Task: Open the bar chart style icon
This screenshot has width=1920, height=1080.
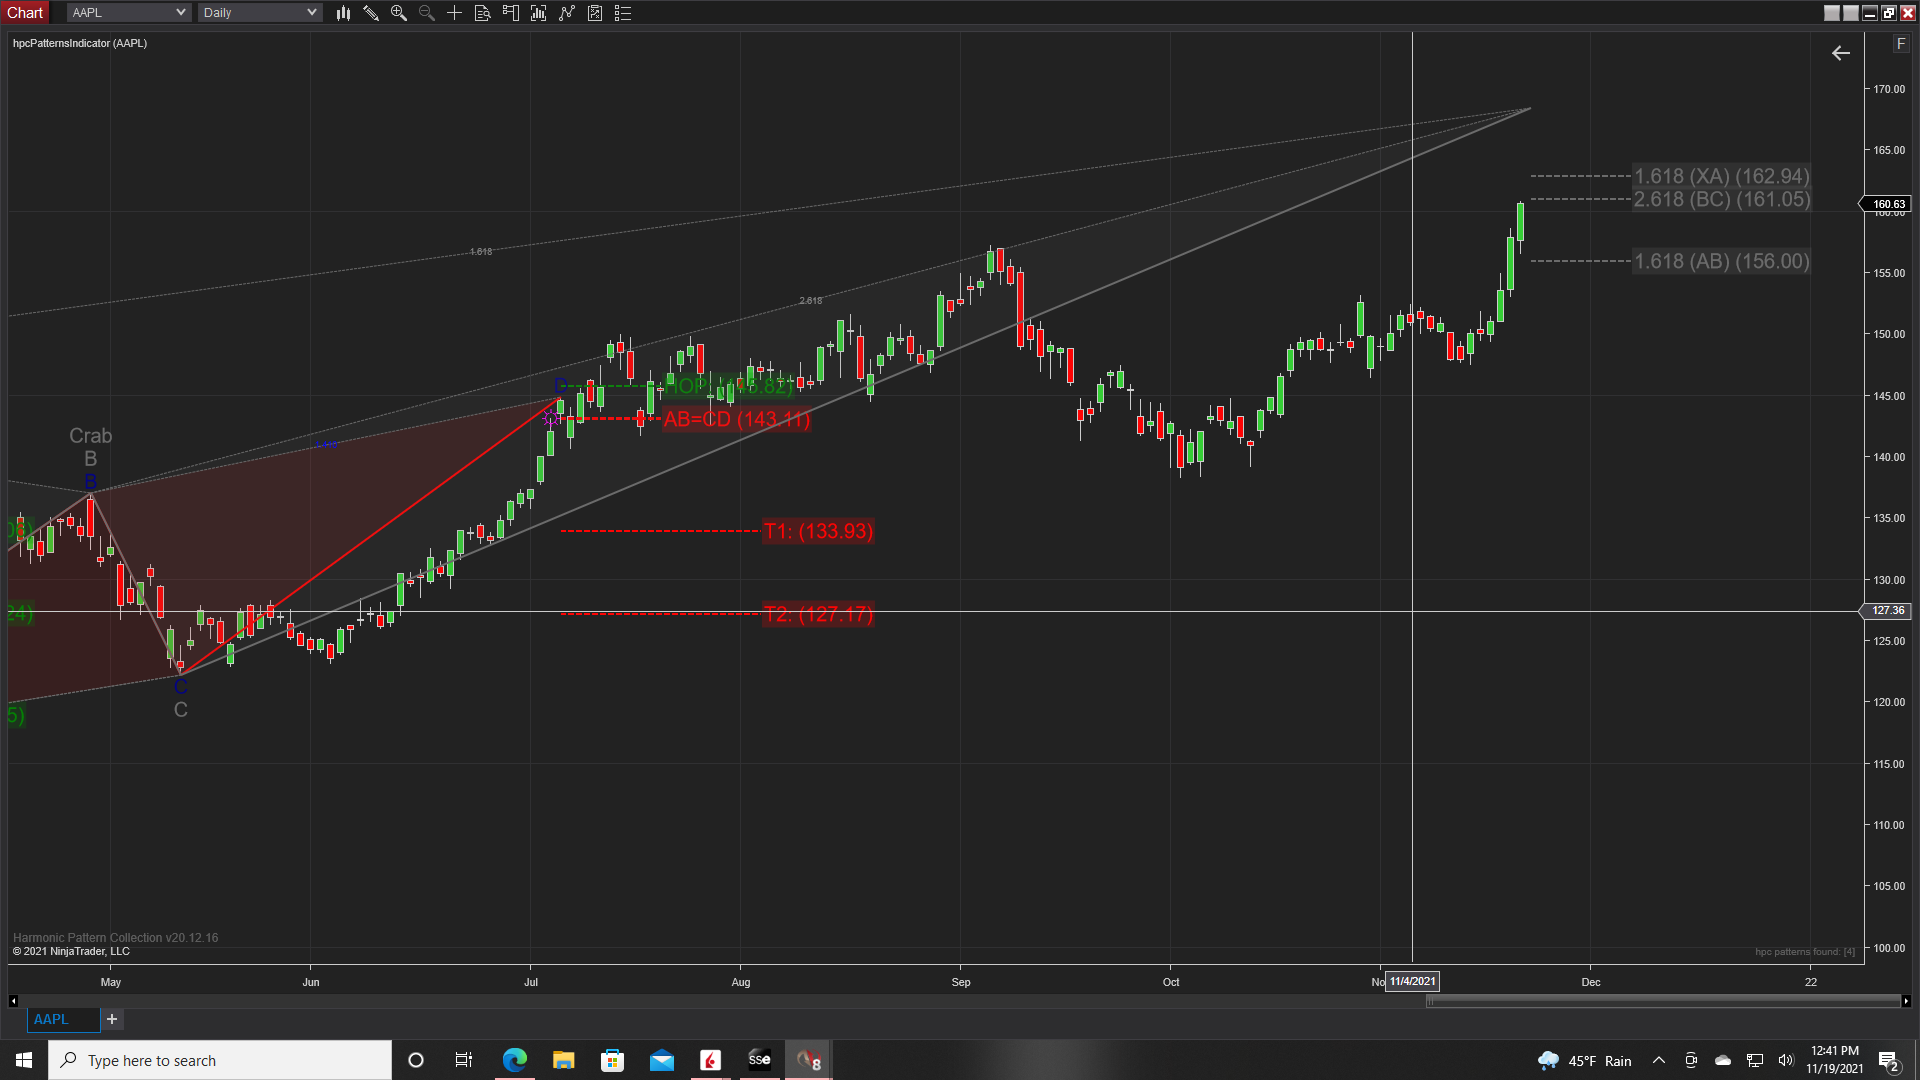Action: [343, 13]
